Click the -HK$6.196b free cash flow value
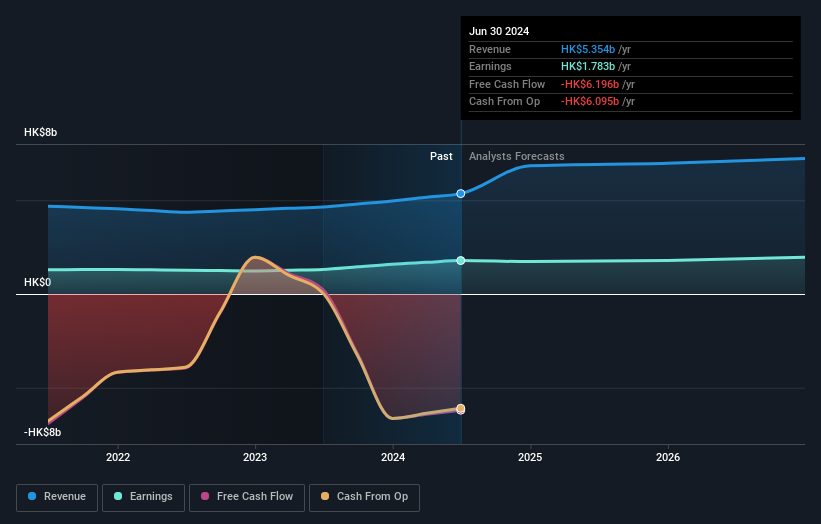 [x=590, y=84]
